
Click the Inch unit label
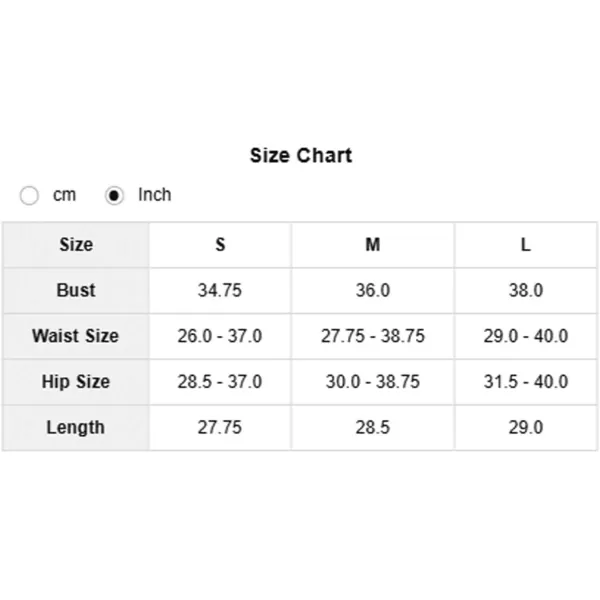(155, 194)
